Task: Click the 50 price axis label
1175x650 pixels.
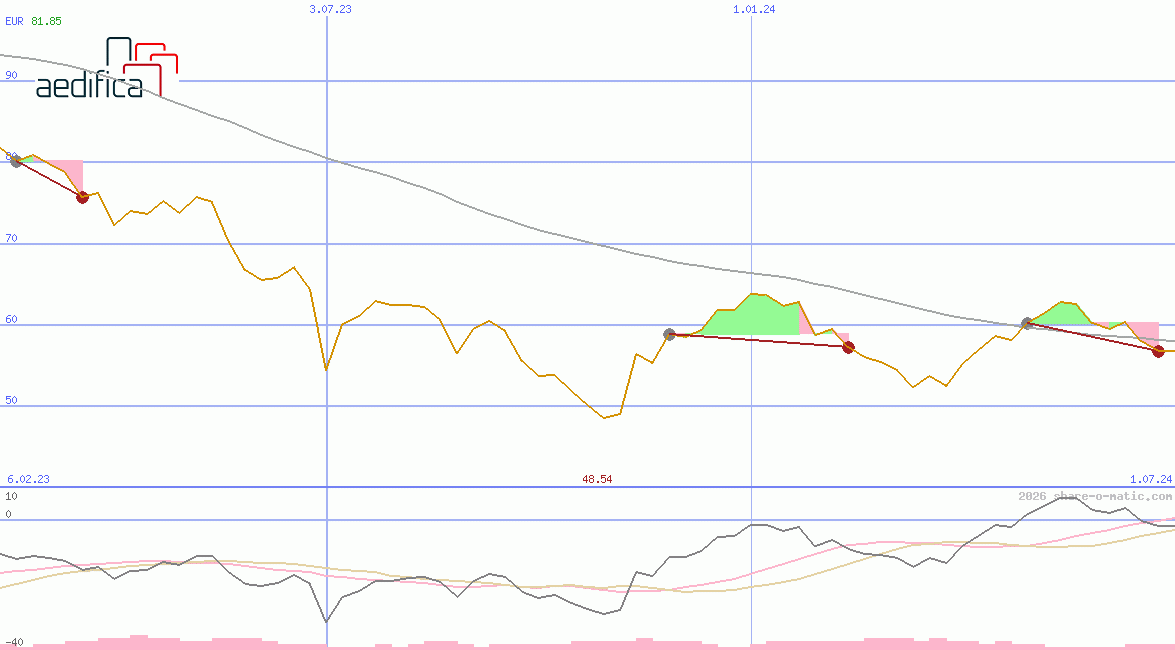Action: pos(11,400)
